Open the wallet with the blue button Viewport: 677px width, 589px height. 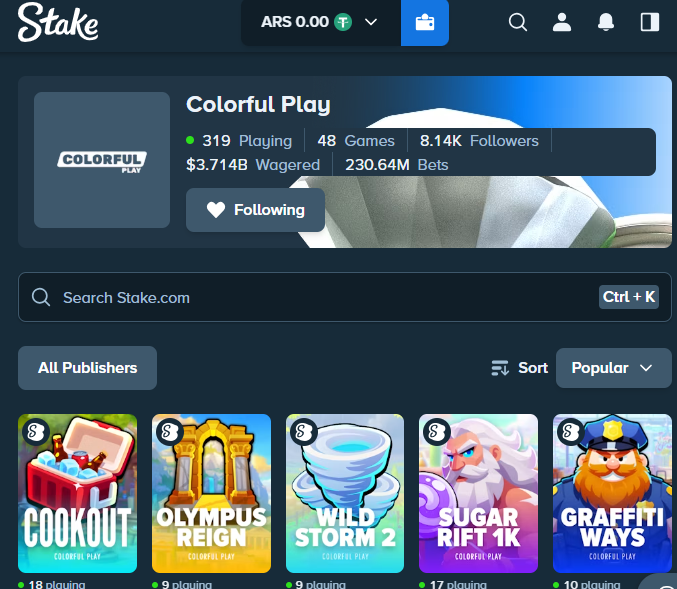[x=425, y=22]
